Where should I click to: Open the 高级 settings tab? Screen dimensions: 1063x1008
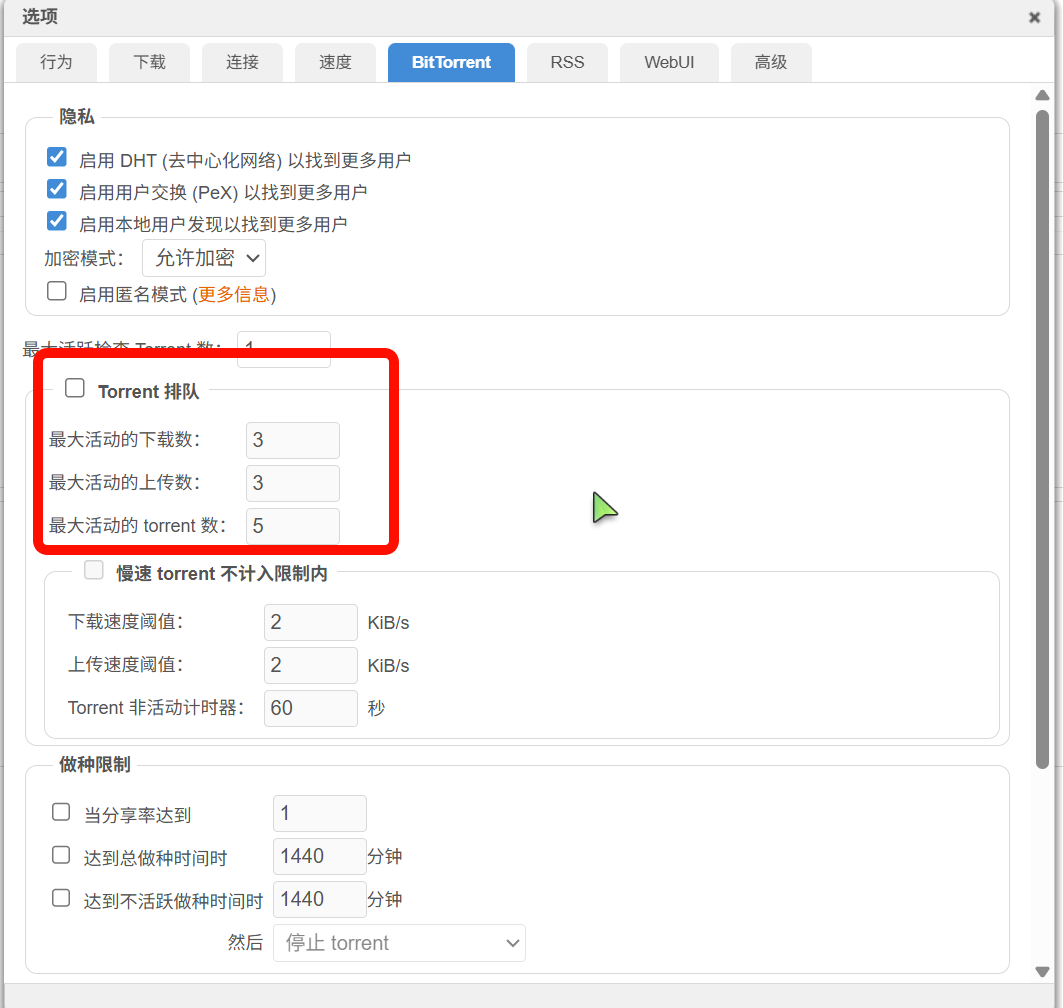pyautogui.click(x=771, y=62)
